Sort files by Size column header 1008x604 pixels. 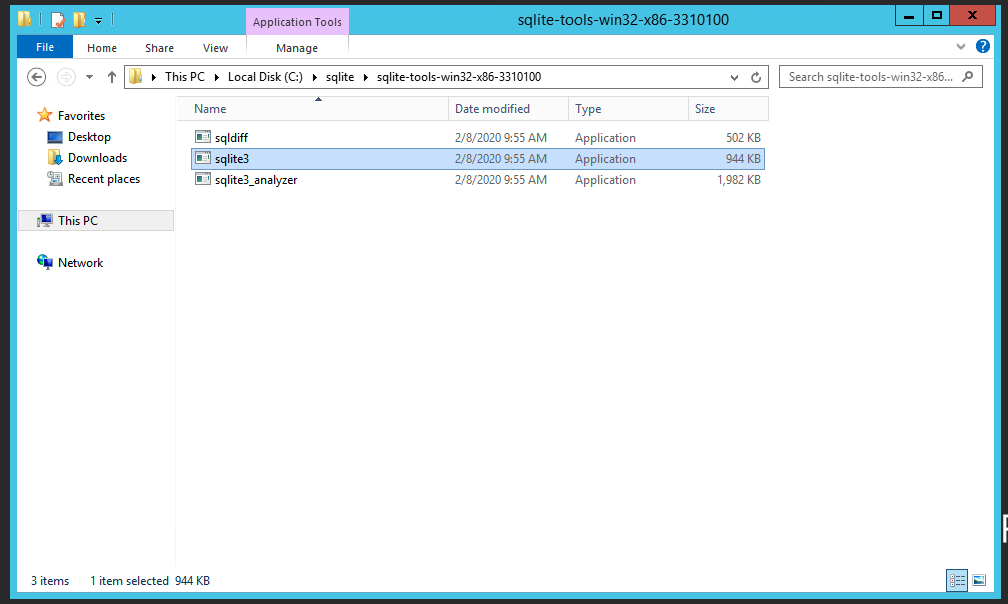[x=728, y=109]
